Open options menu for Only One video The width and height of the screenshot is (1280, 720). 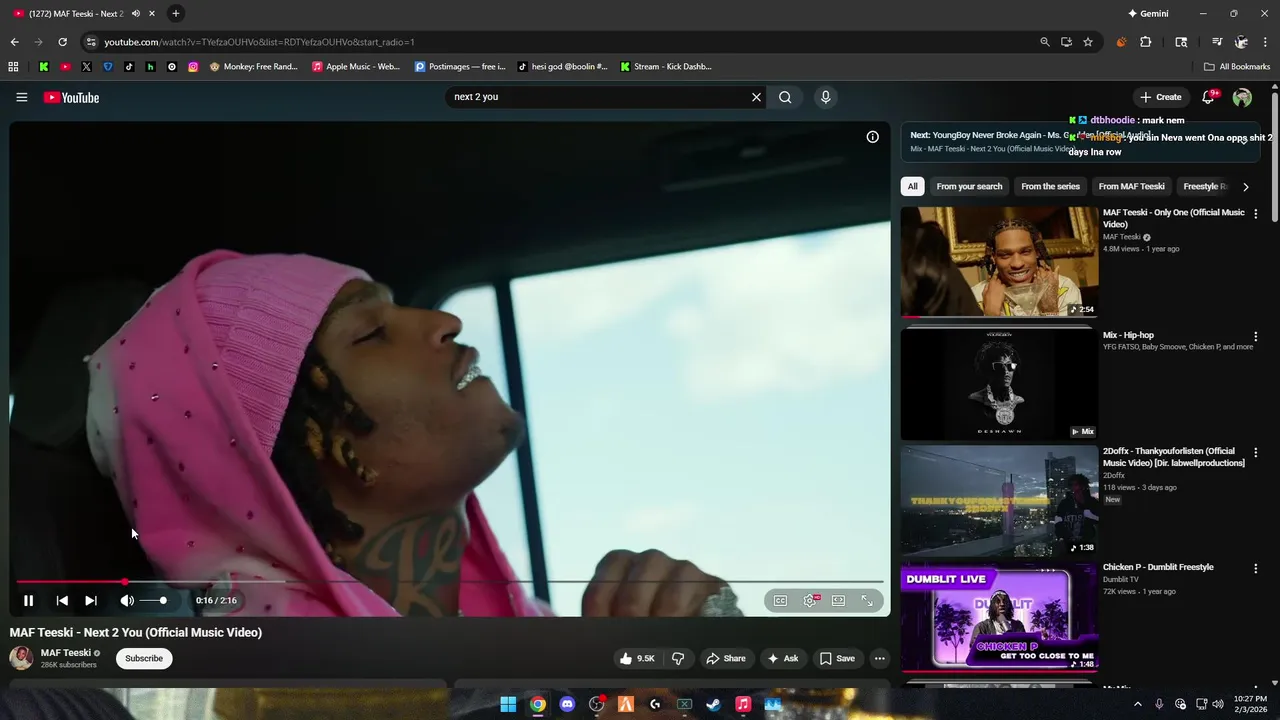(1255, 214)
